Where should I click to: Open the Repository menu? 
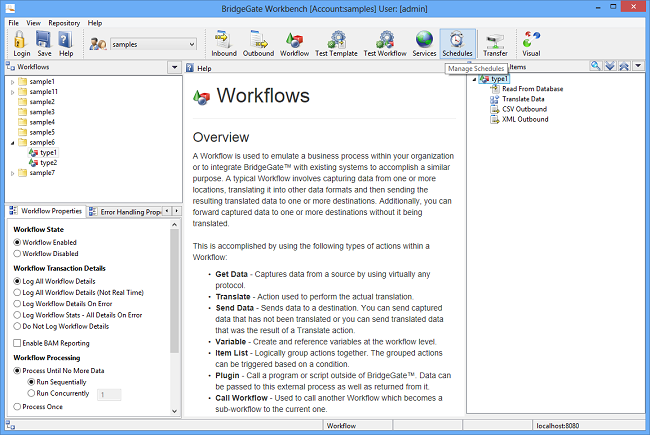(64, 23)
